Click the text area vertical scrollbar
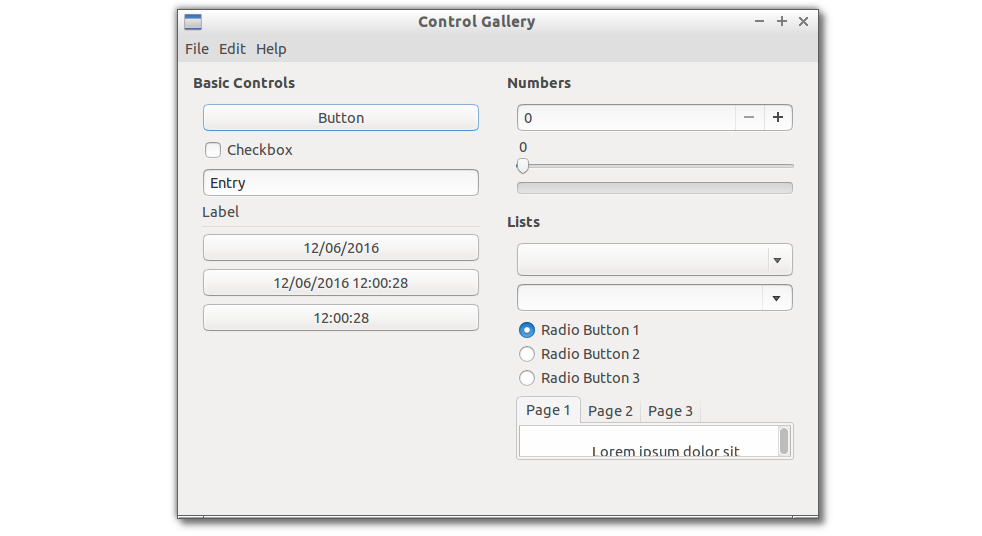Viewport: 982px width, 536px height. coord(784,441)
